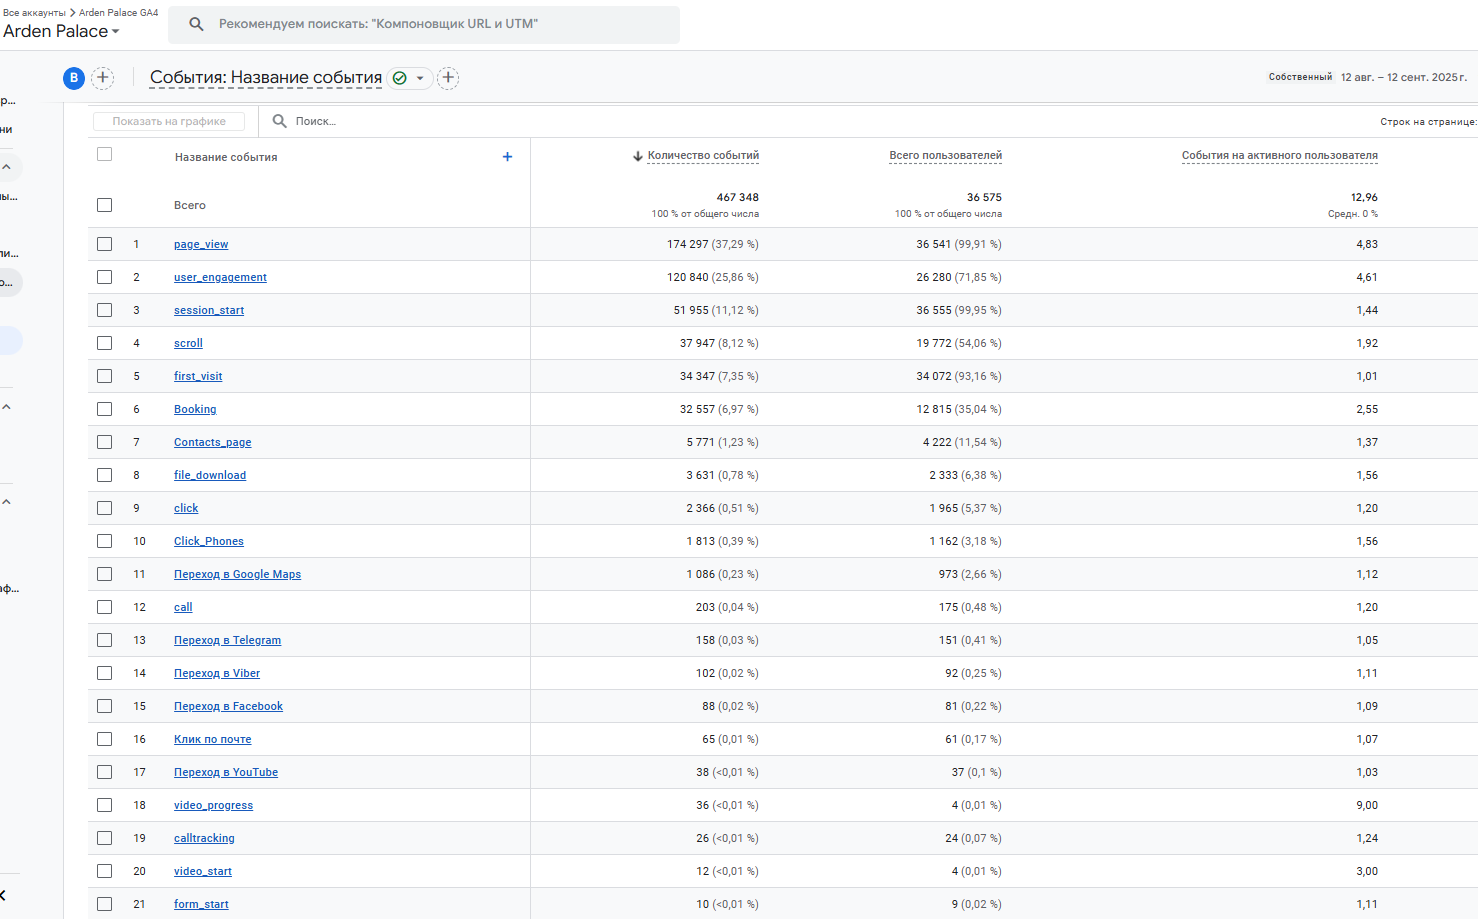1478x919 pixels.
Task: Check the call row checkbox
Action: tap(105, 607)
